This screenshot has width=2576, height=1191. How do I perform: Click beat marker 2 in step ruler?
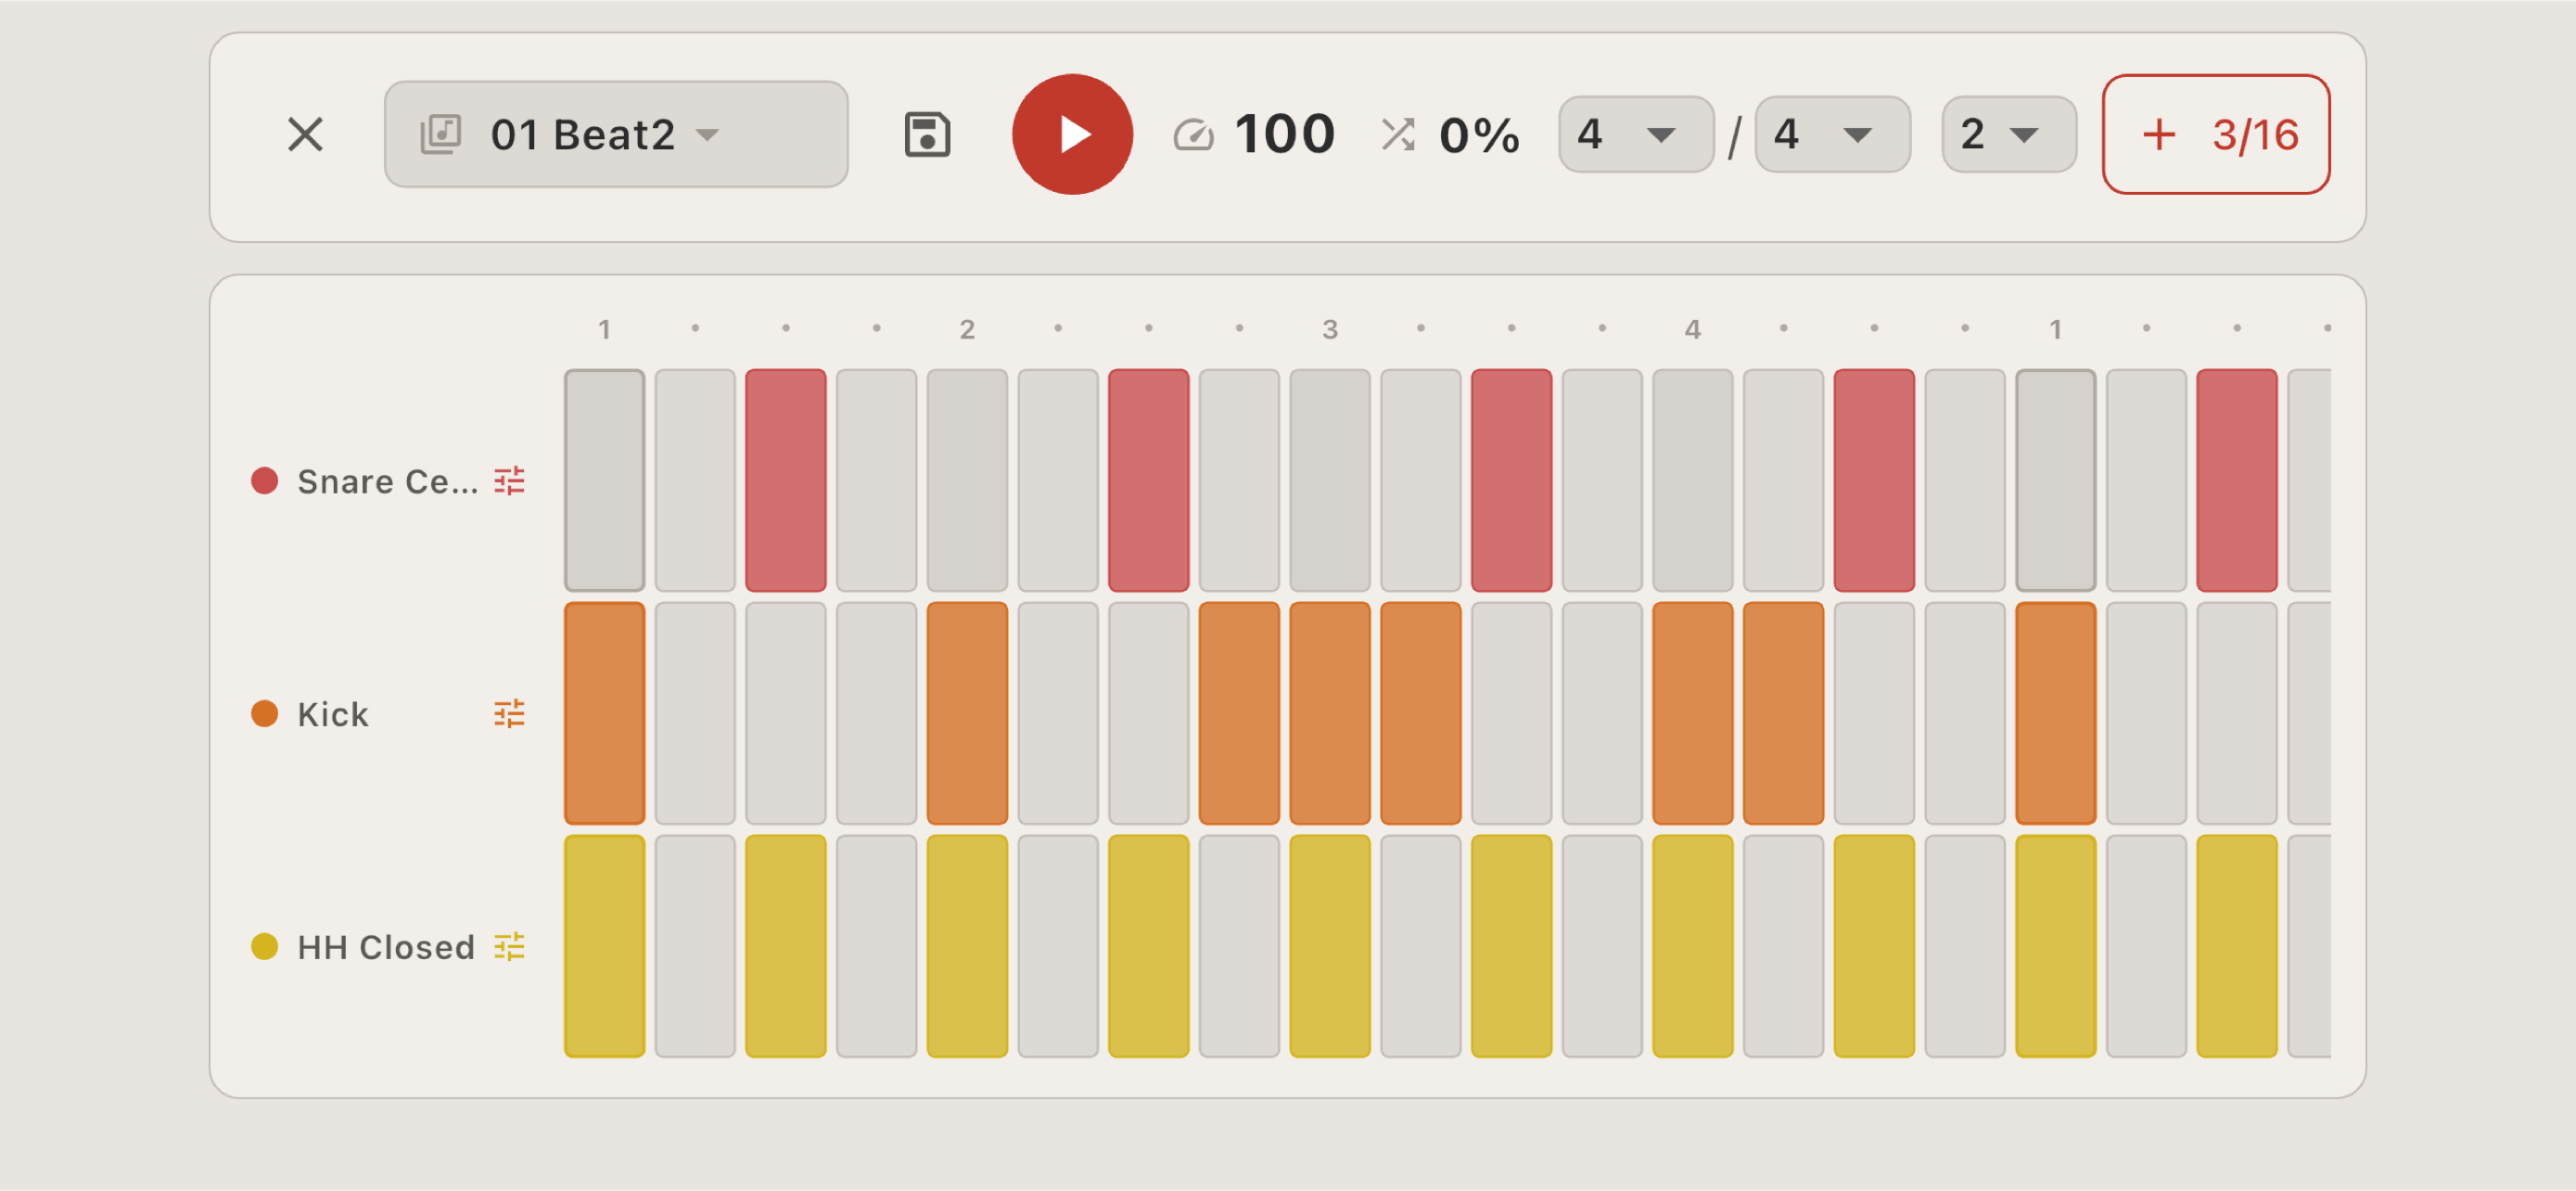[967, 329]
